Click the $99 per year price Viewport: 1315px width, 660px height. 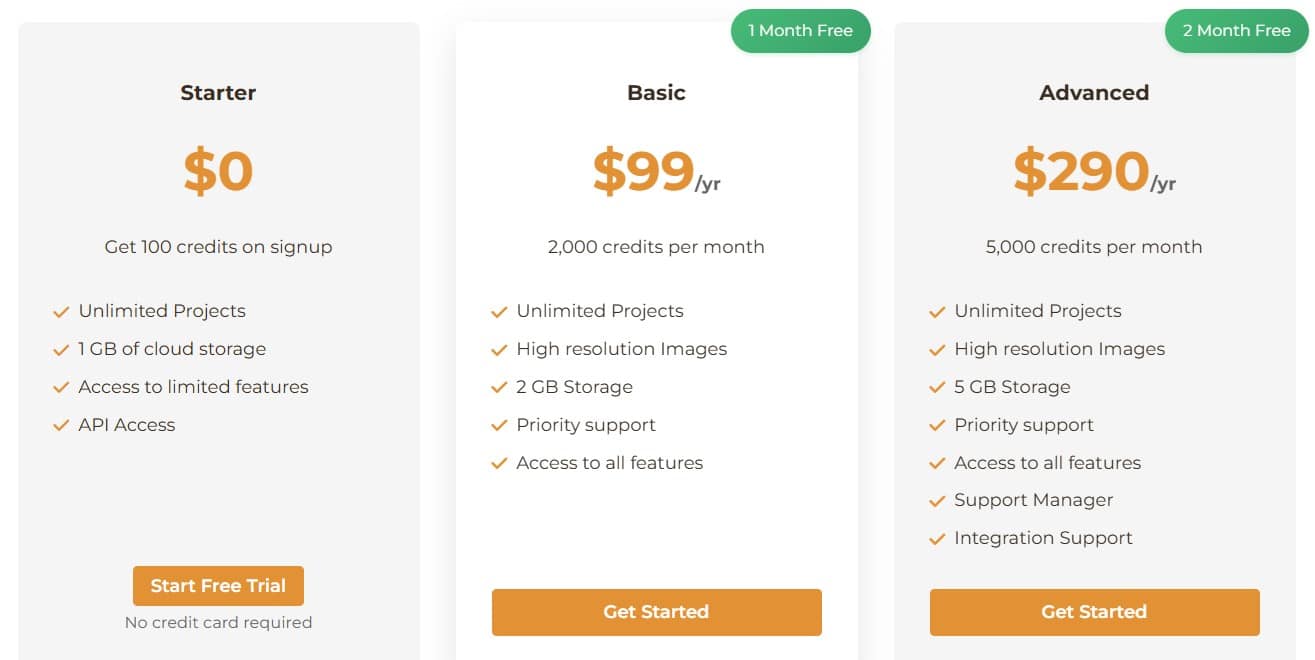tap(656, 172)
